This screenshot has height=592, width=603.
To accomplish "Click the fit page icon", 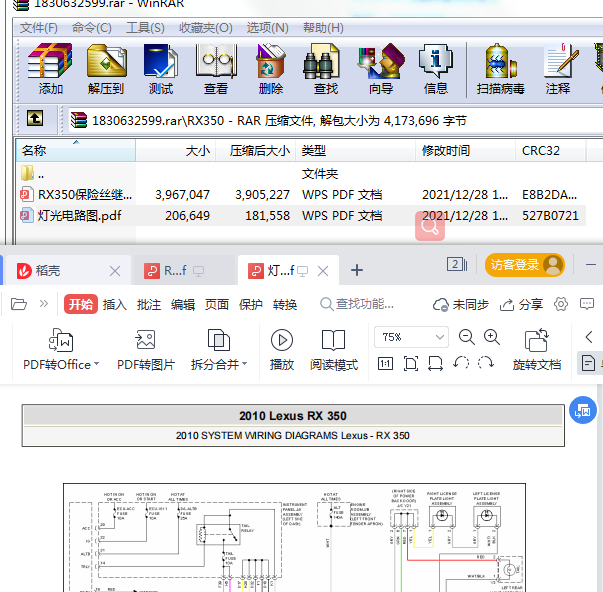I will (411, 363).
